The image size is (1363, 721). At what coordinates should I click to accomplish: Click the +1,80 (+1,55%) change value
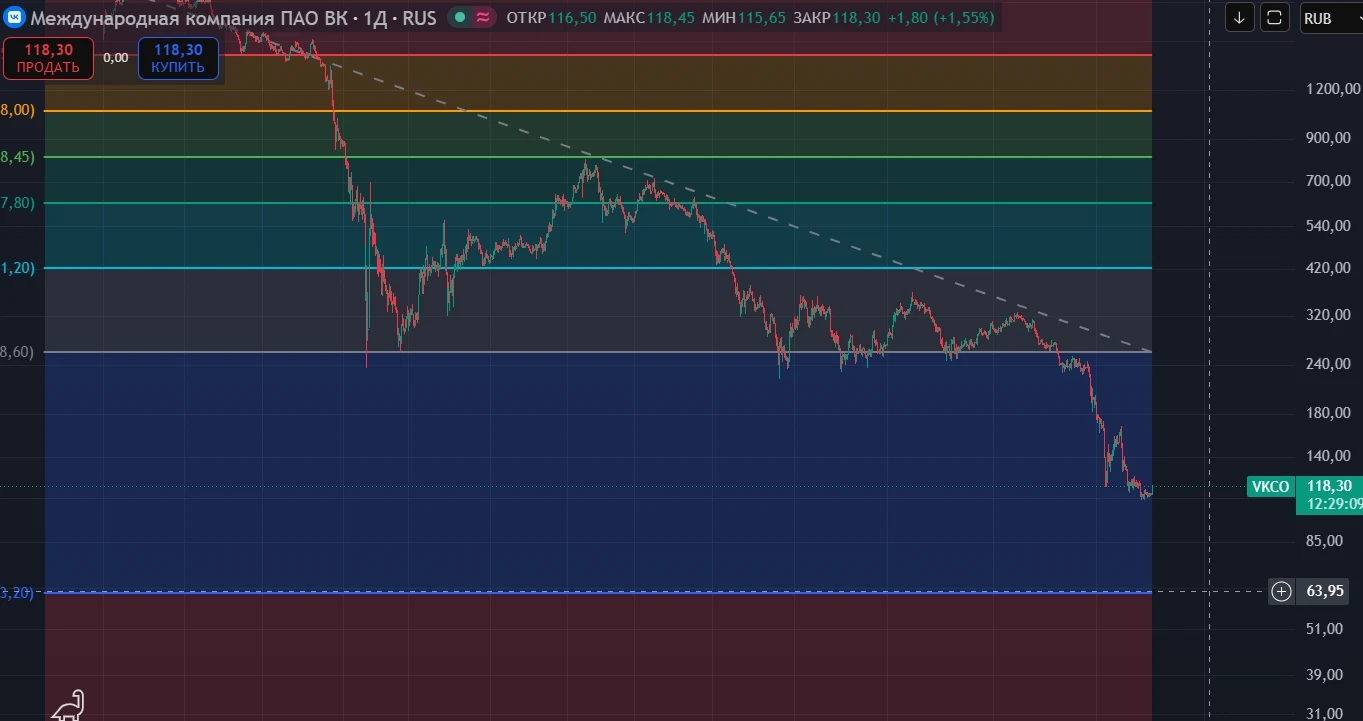coord(940,17)
